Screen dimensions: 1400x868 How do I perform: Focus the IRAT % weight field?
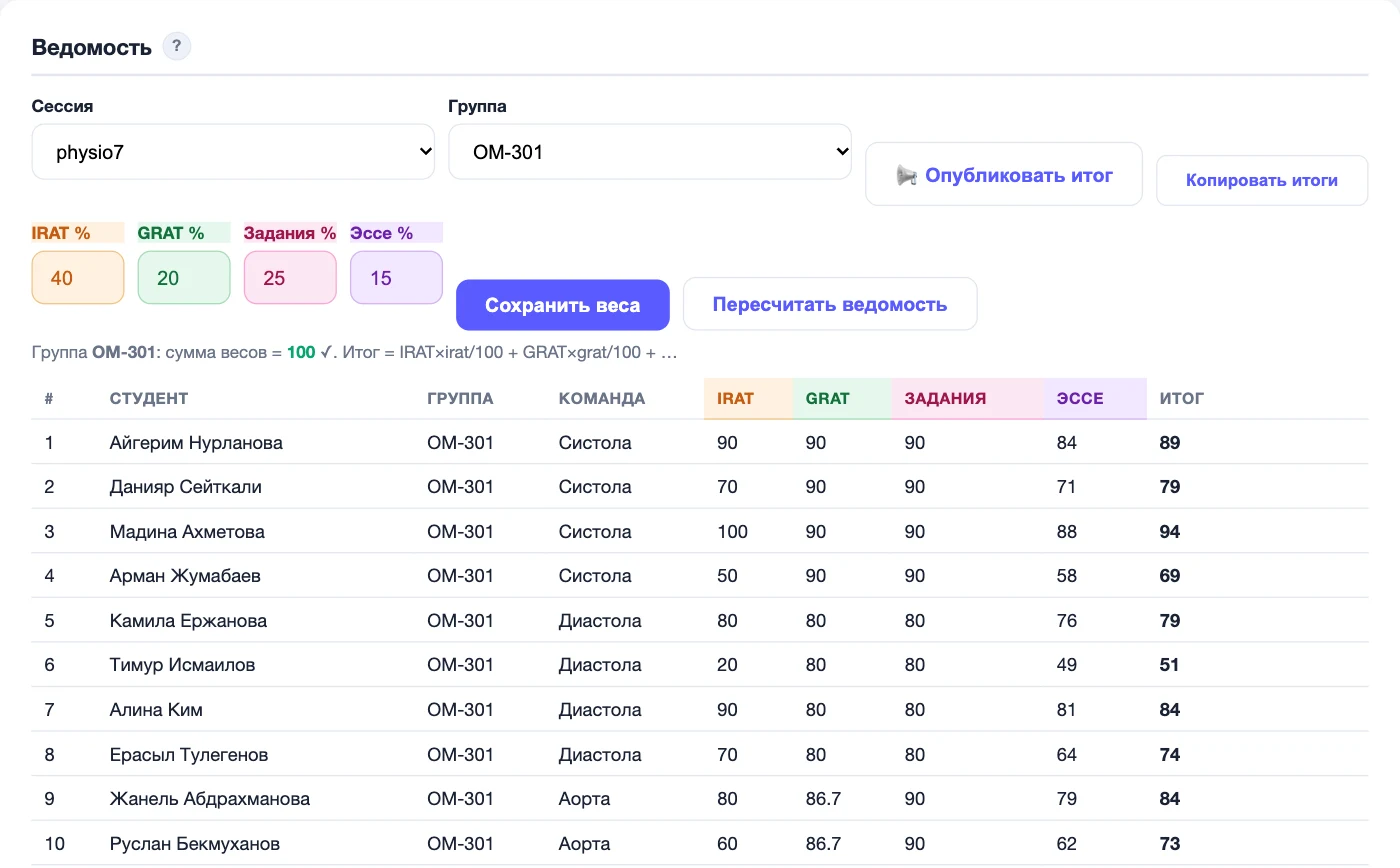pyautogui.click(x=78, y=278)
